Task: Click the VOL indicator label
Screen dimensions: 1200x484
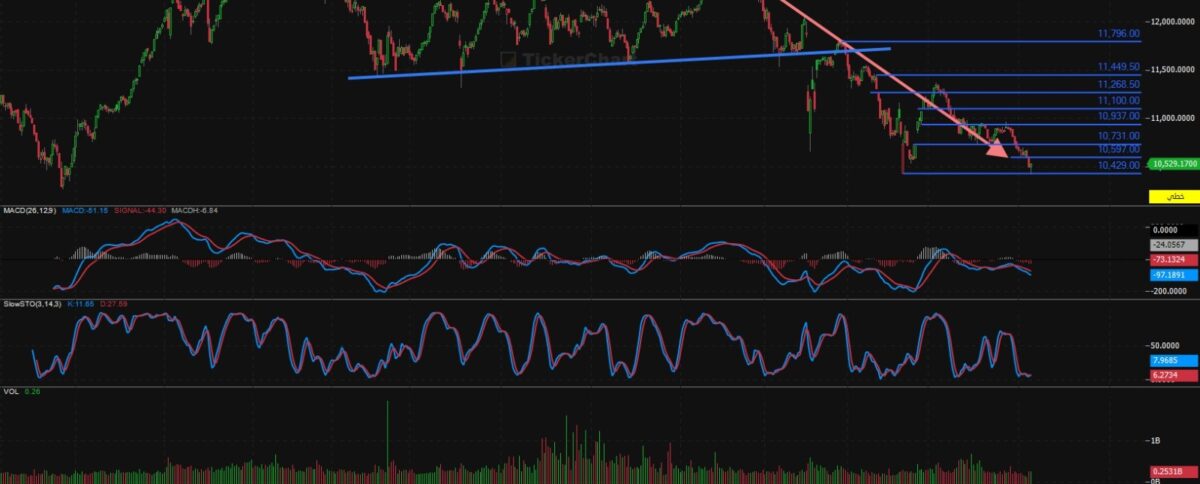Action: [x=10, y=392]
